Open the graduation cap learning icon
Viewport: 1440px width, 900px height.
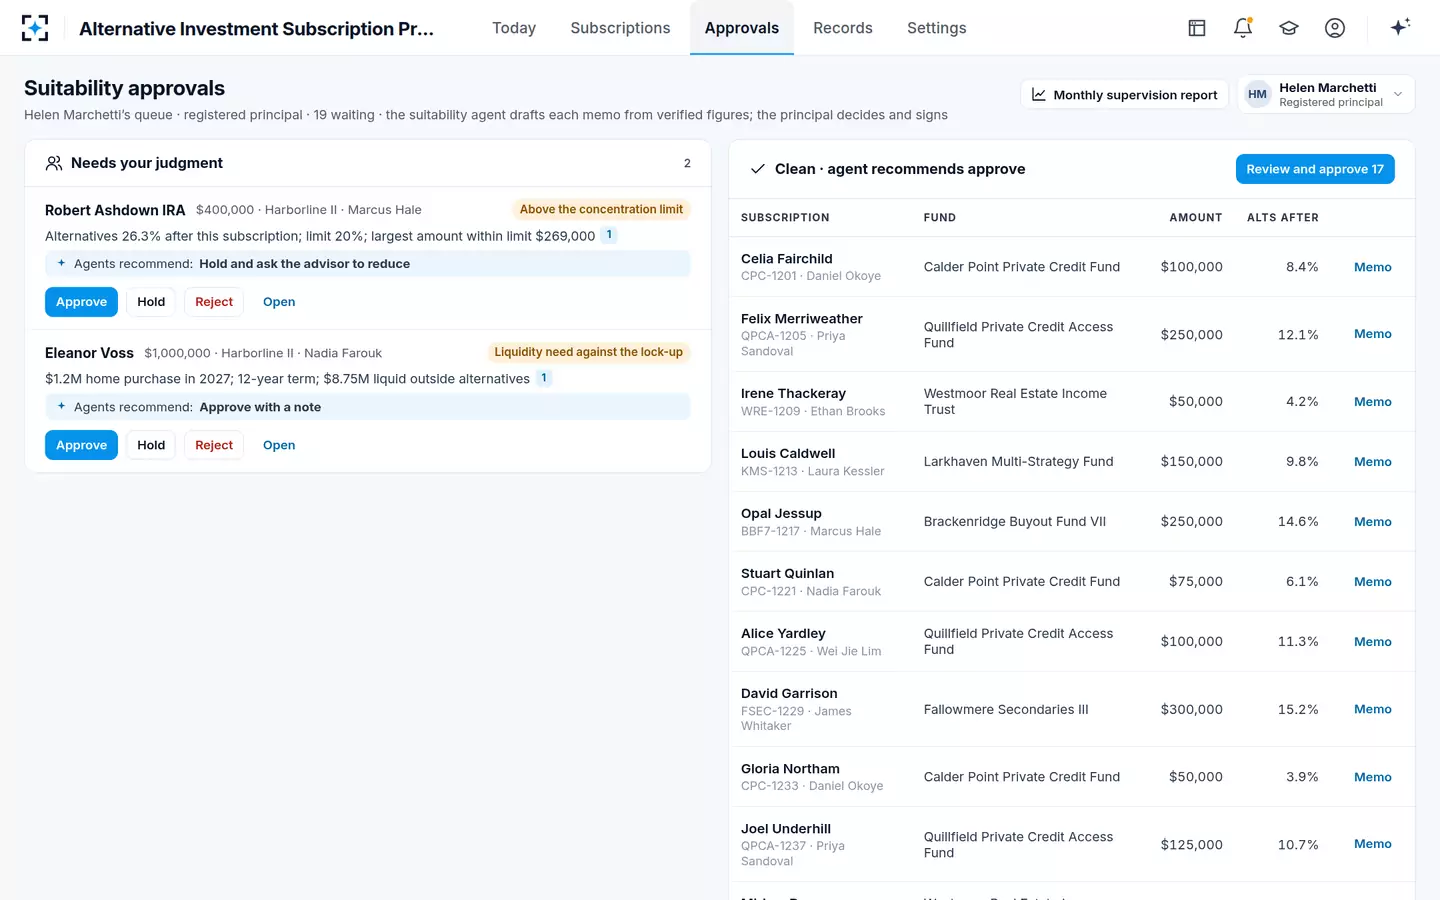pyautogui.click(x=1289, y=28)
